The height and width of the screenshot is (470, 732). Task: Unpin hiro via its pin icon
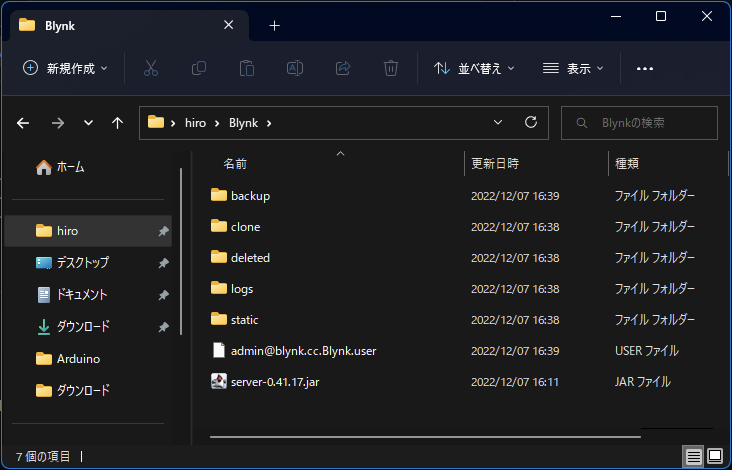tap(163, 231)
